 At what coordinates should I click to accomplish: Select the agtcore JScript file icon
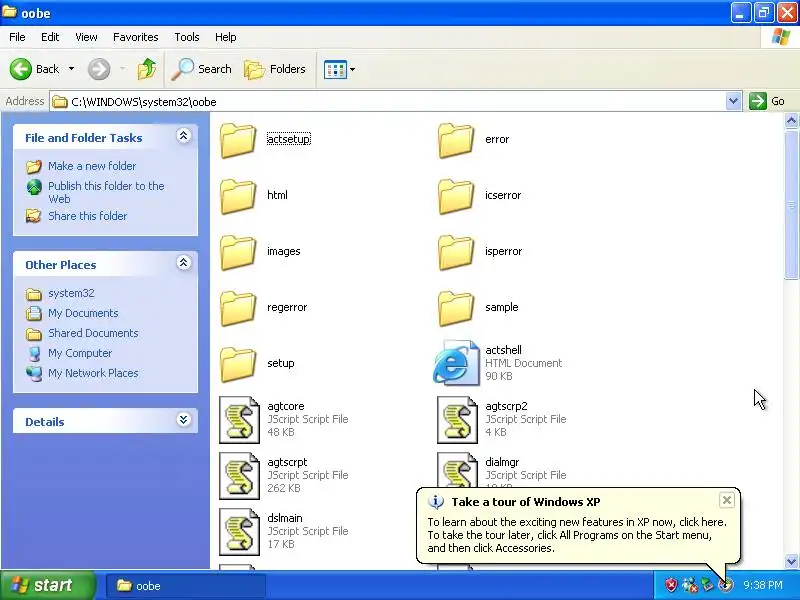[239, 419]
